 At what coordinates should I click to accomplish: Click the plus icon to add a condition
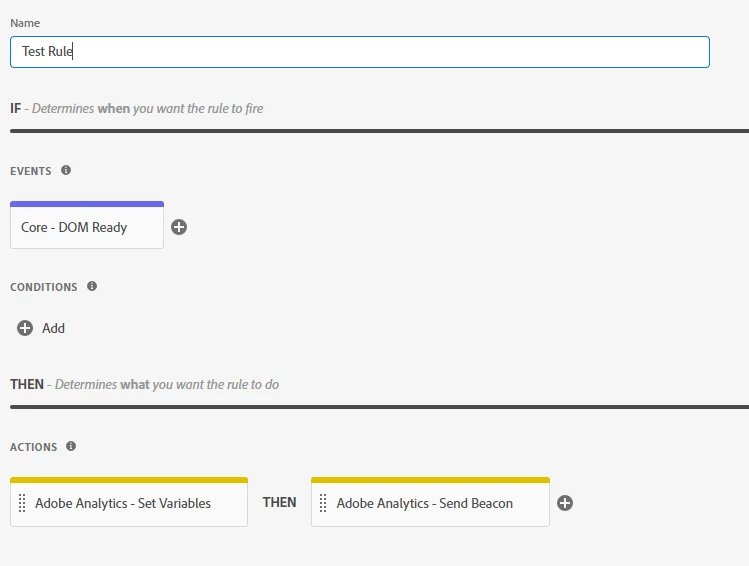click(25, 328)
